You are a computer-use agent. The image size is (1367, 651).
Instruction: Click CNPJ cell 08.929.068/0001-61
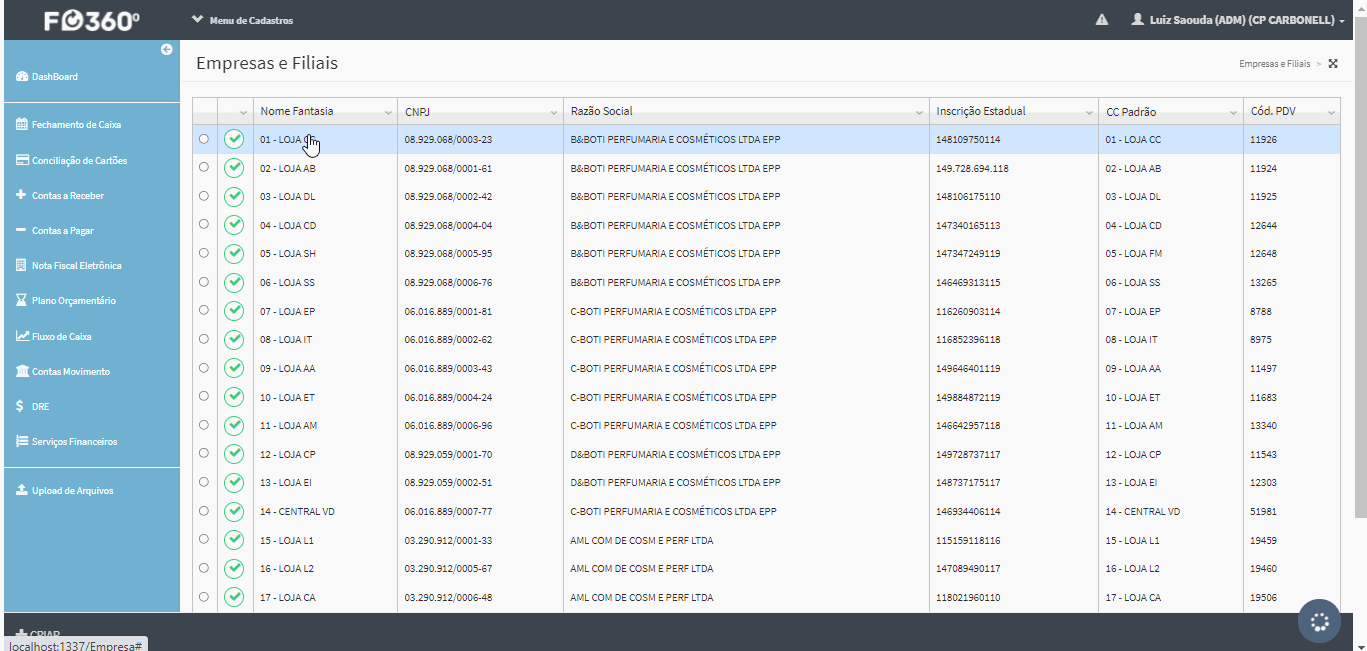tap(448, 168)
